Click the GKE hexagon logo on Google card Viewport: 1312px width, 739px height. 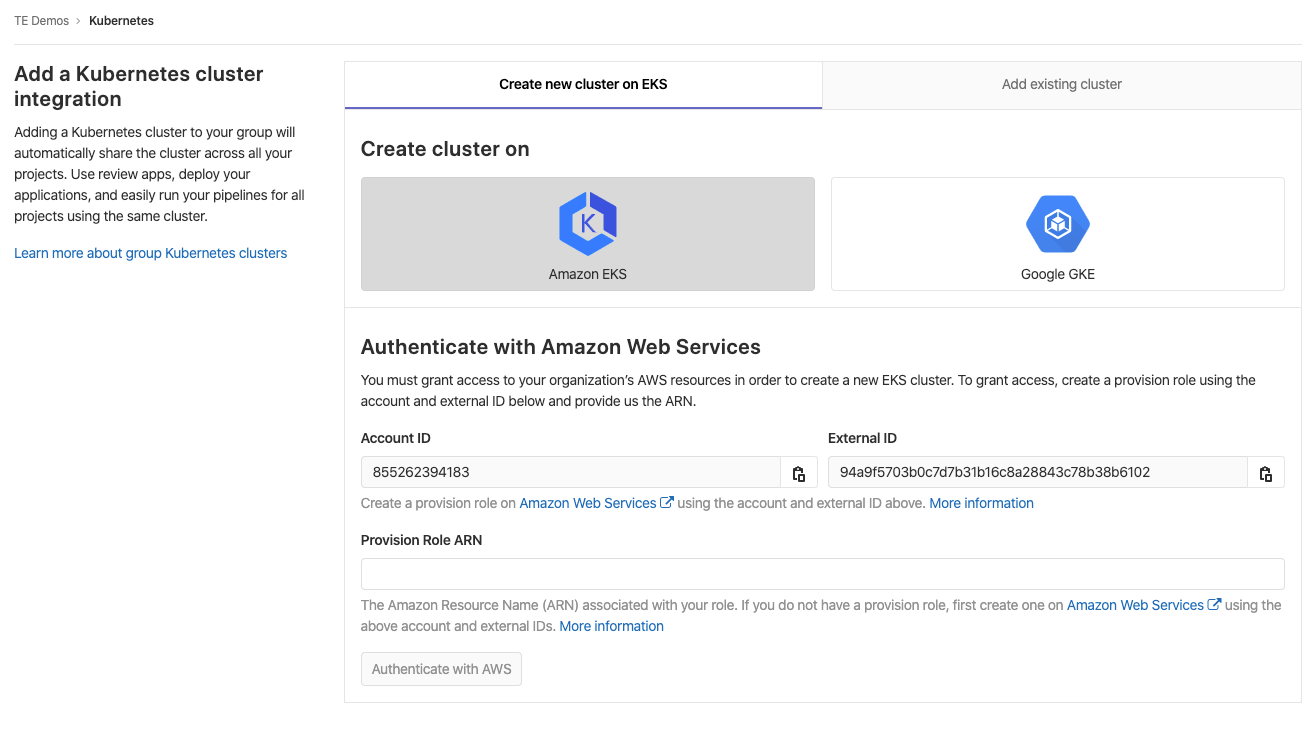coord(1057,223)
